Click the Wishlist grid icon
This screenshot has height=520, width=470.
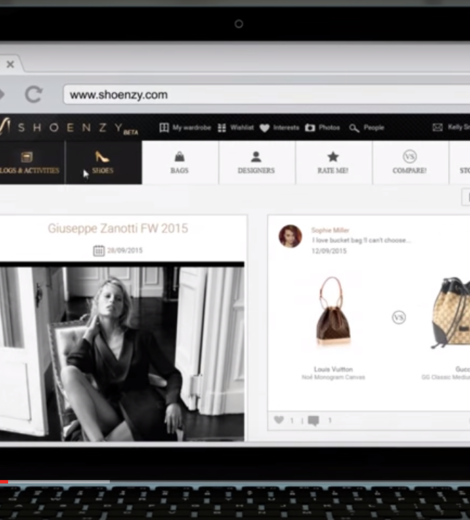pos(222,128)
